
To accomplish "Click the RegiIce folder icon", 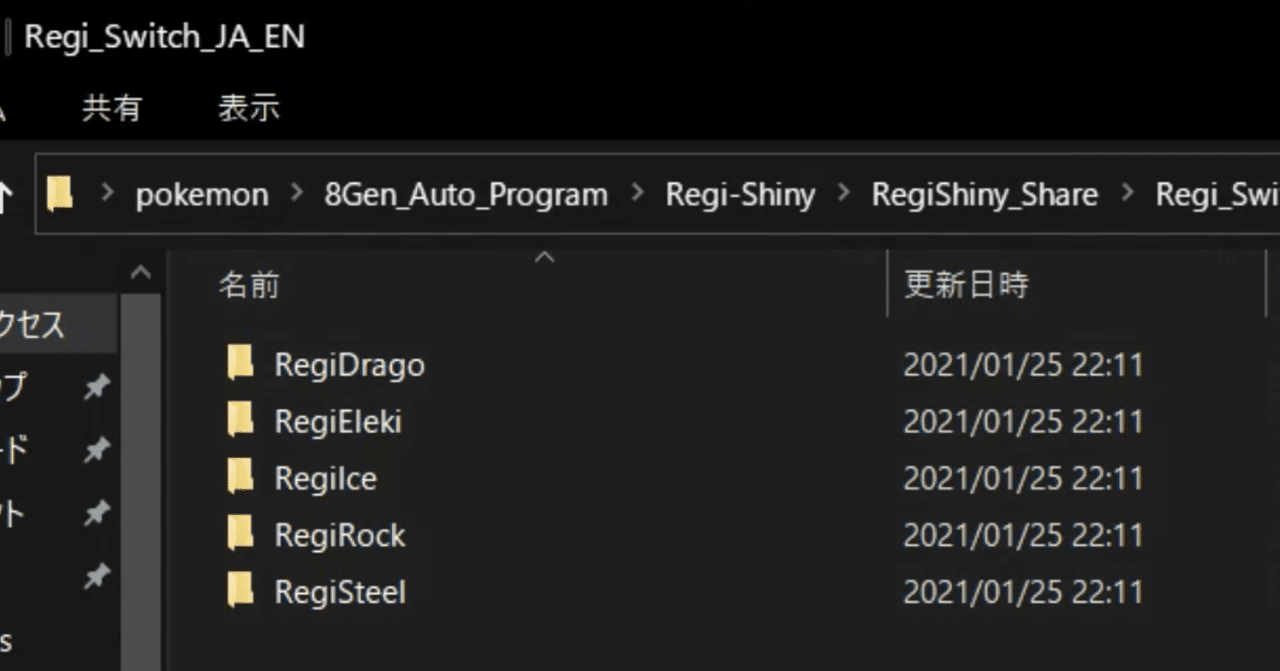I will (240, 478).
